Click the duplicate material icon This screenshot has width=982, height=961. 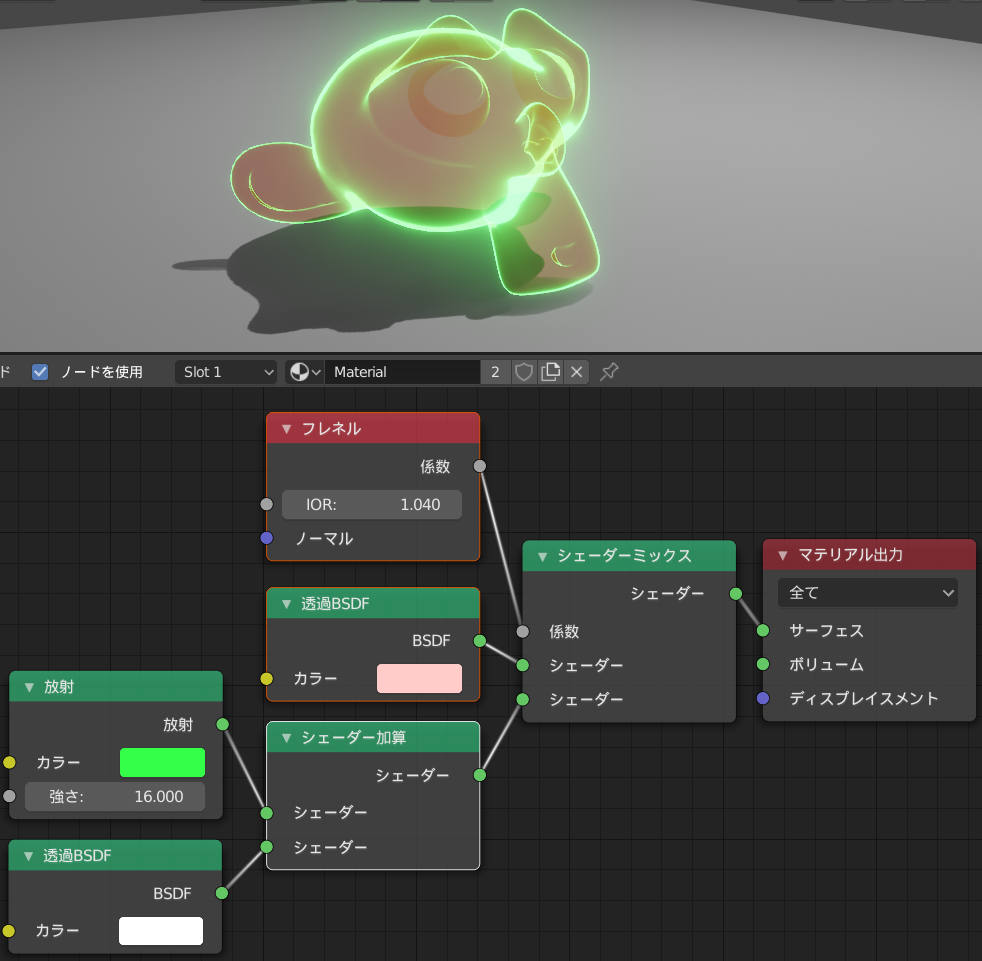550,372
